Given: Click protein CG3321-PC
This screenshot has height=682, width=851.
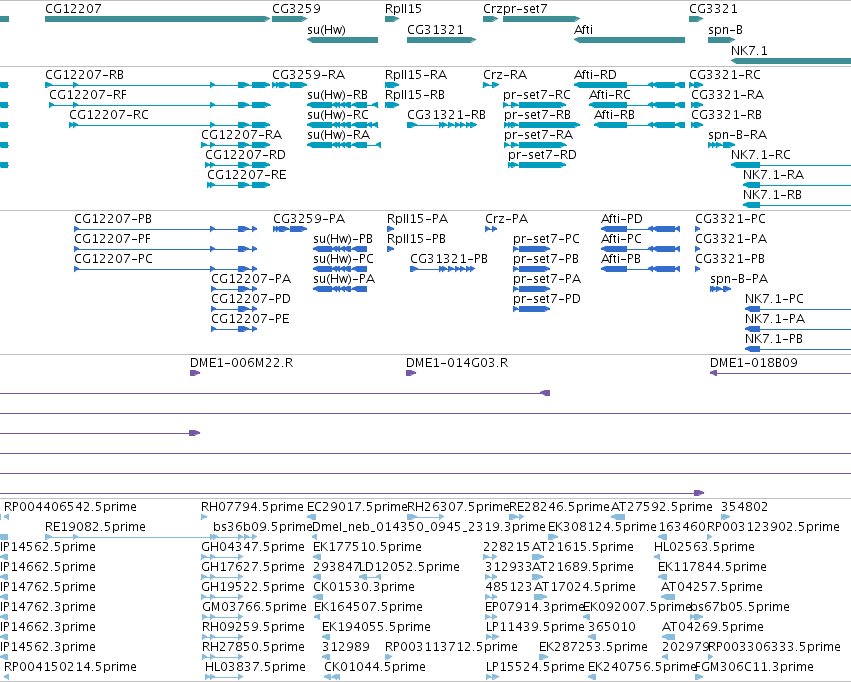Looking at the screenshot, I should coord(730,219).
